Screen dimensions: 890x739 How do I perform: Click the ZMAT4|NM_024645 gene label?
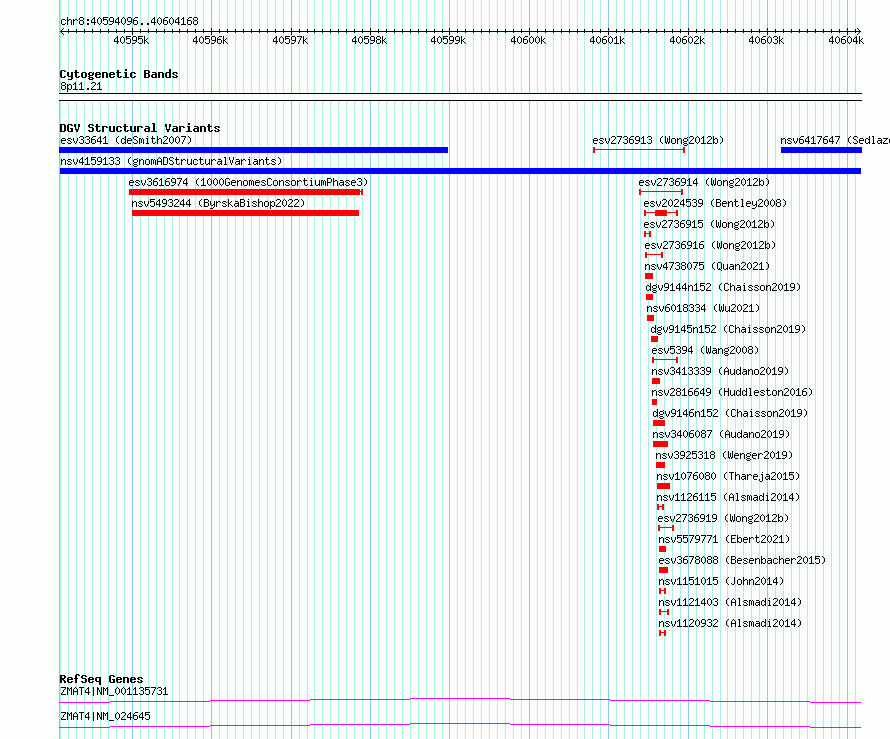(x=106, y=716)
